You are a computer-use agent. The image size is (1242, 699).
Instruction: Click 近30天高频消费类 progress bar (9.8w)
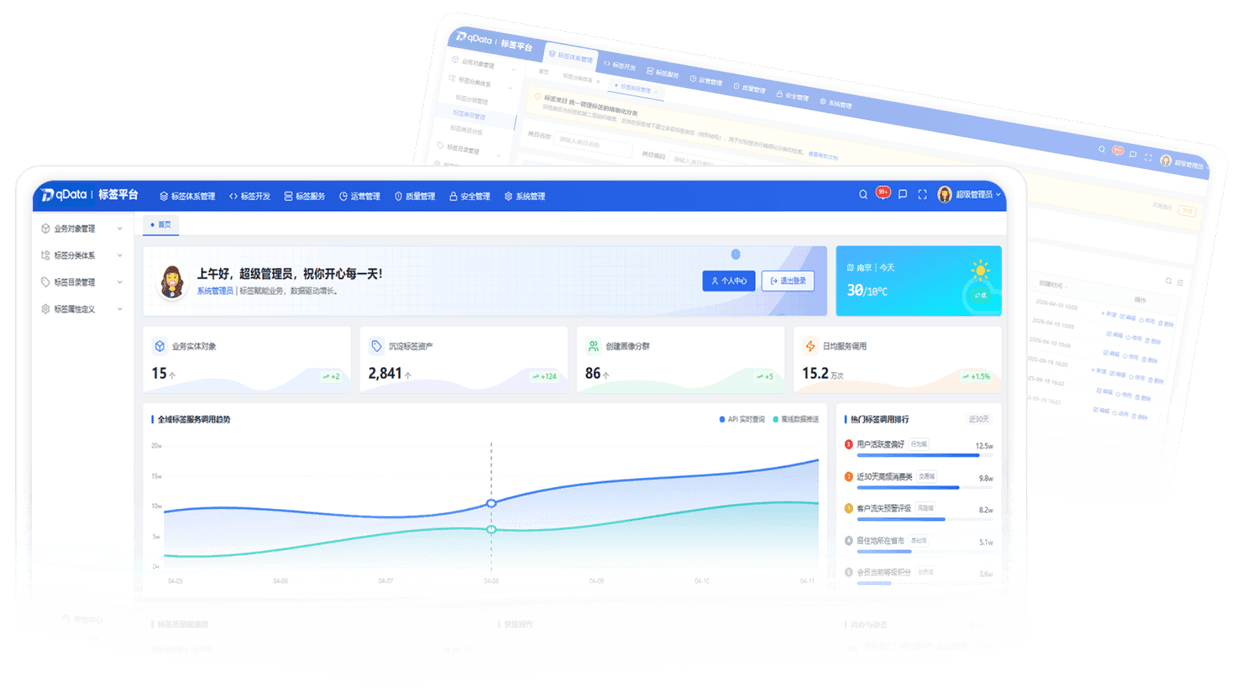point(925,488)
